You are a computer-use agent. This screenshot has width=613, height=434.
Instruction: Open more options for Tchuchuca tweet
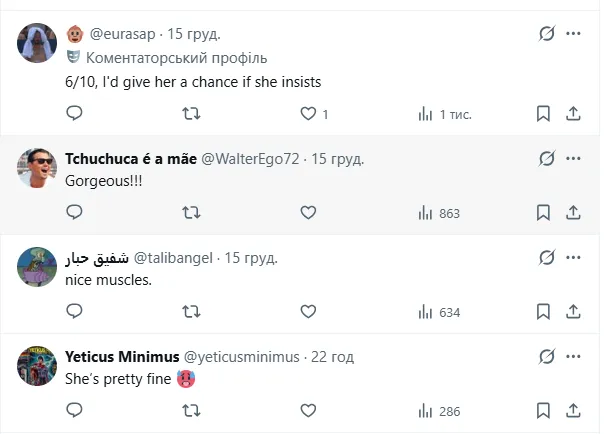pyautogui.click(x=574, y=158)
